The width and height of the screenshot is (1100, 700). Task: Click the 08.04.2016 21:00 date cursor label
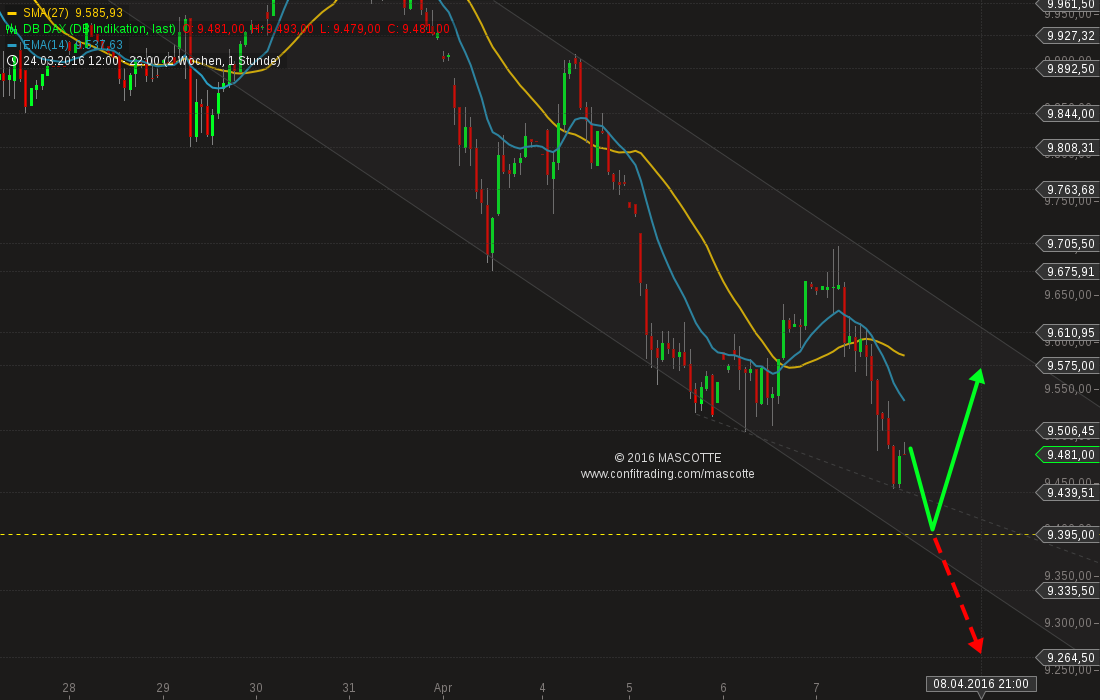coord(981,684)
